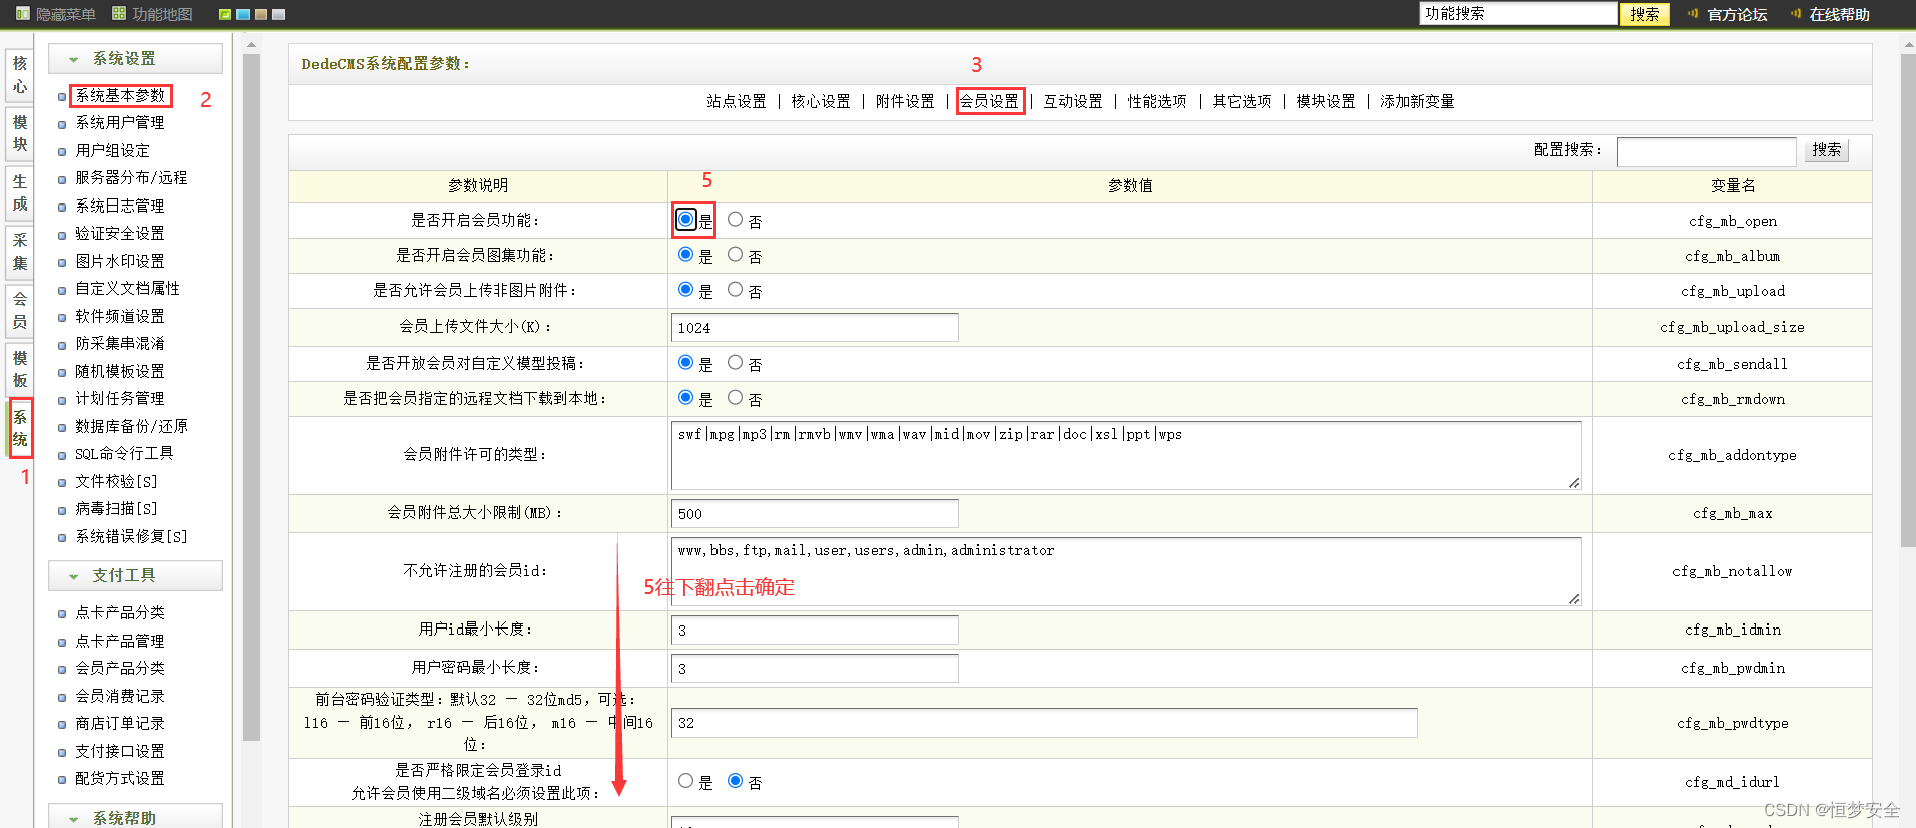
Task: Switch to 采集 side tab
Action: [20, 252]
